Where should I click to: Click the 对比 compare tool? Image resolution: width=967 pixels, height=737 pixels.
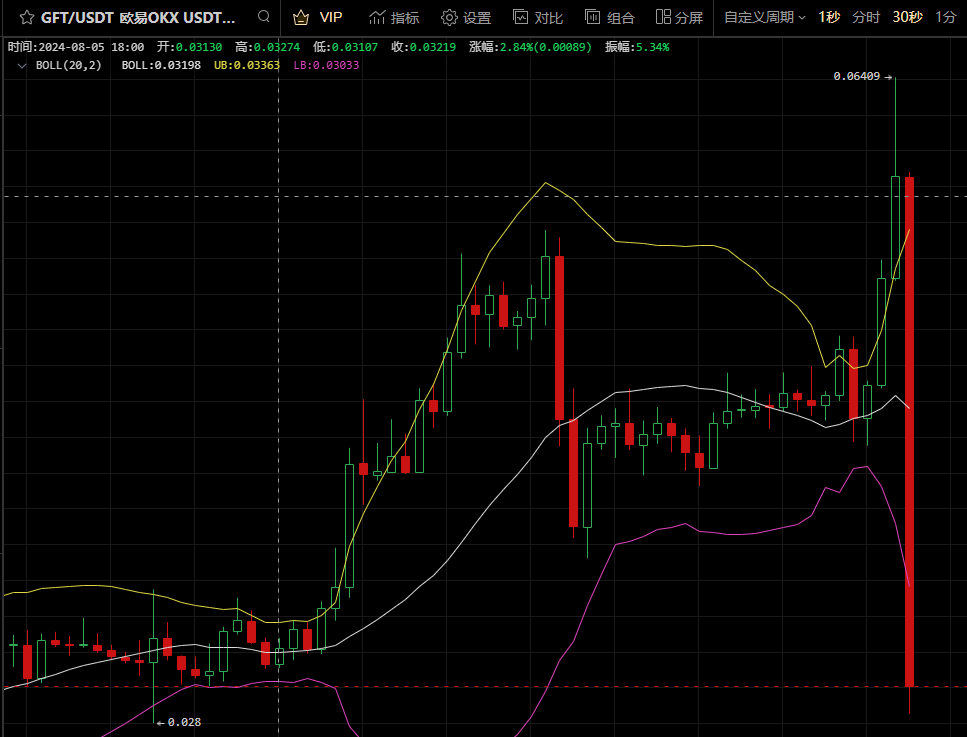(538, 17)
